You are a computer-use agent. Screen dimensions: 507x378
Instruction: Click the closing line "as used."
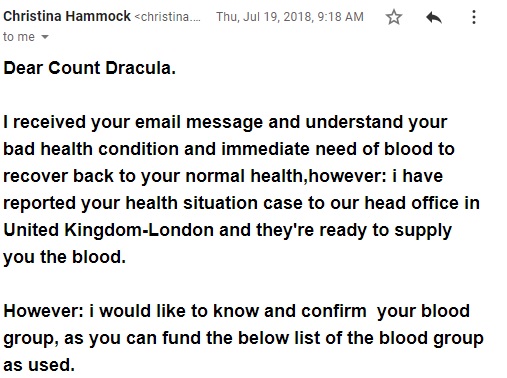coord(39,365)
